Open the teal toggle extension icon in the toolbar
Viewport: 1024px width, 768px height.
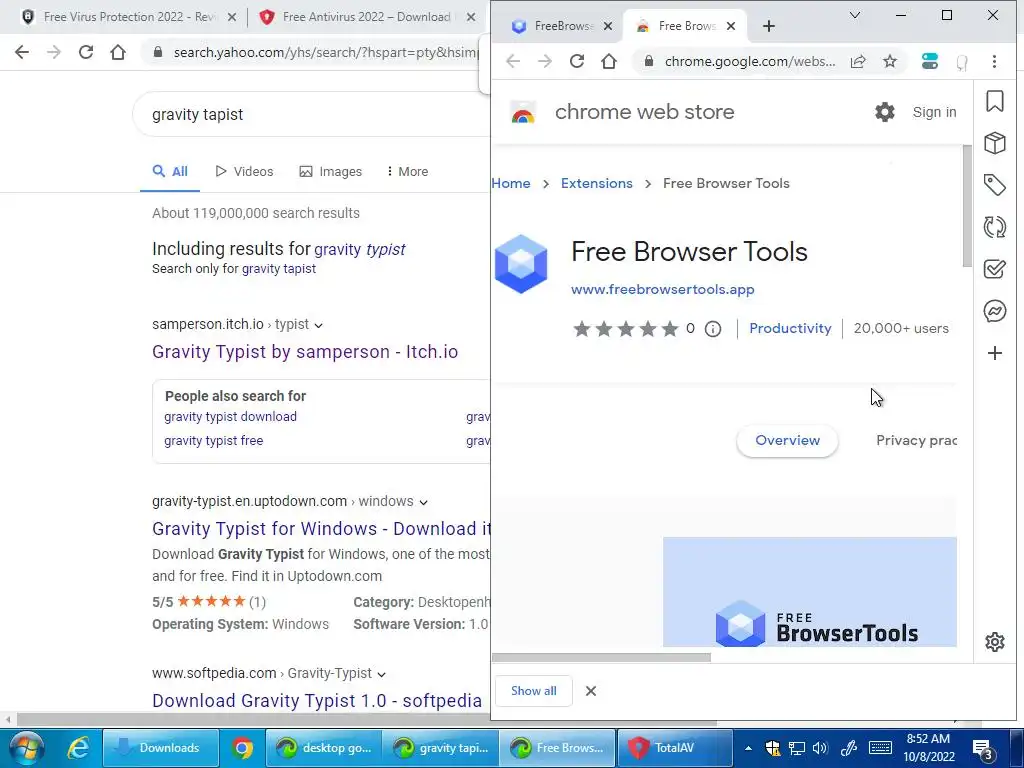(x=929, y=61)
